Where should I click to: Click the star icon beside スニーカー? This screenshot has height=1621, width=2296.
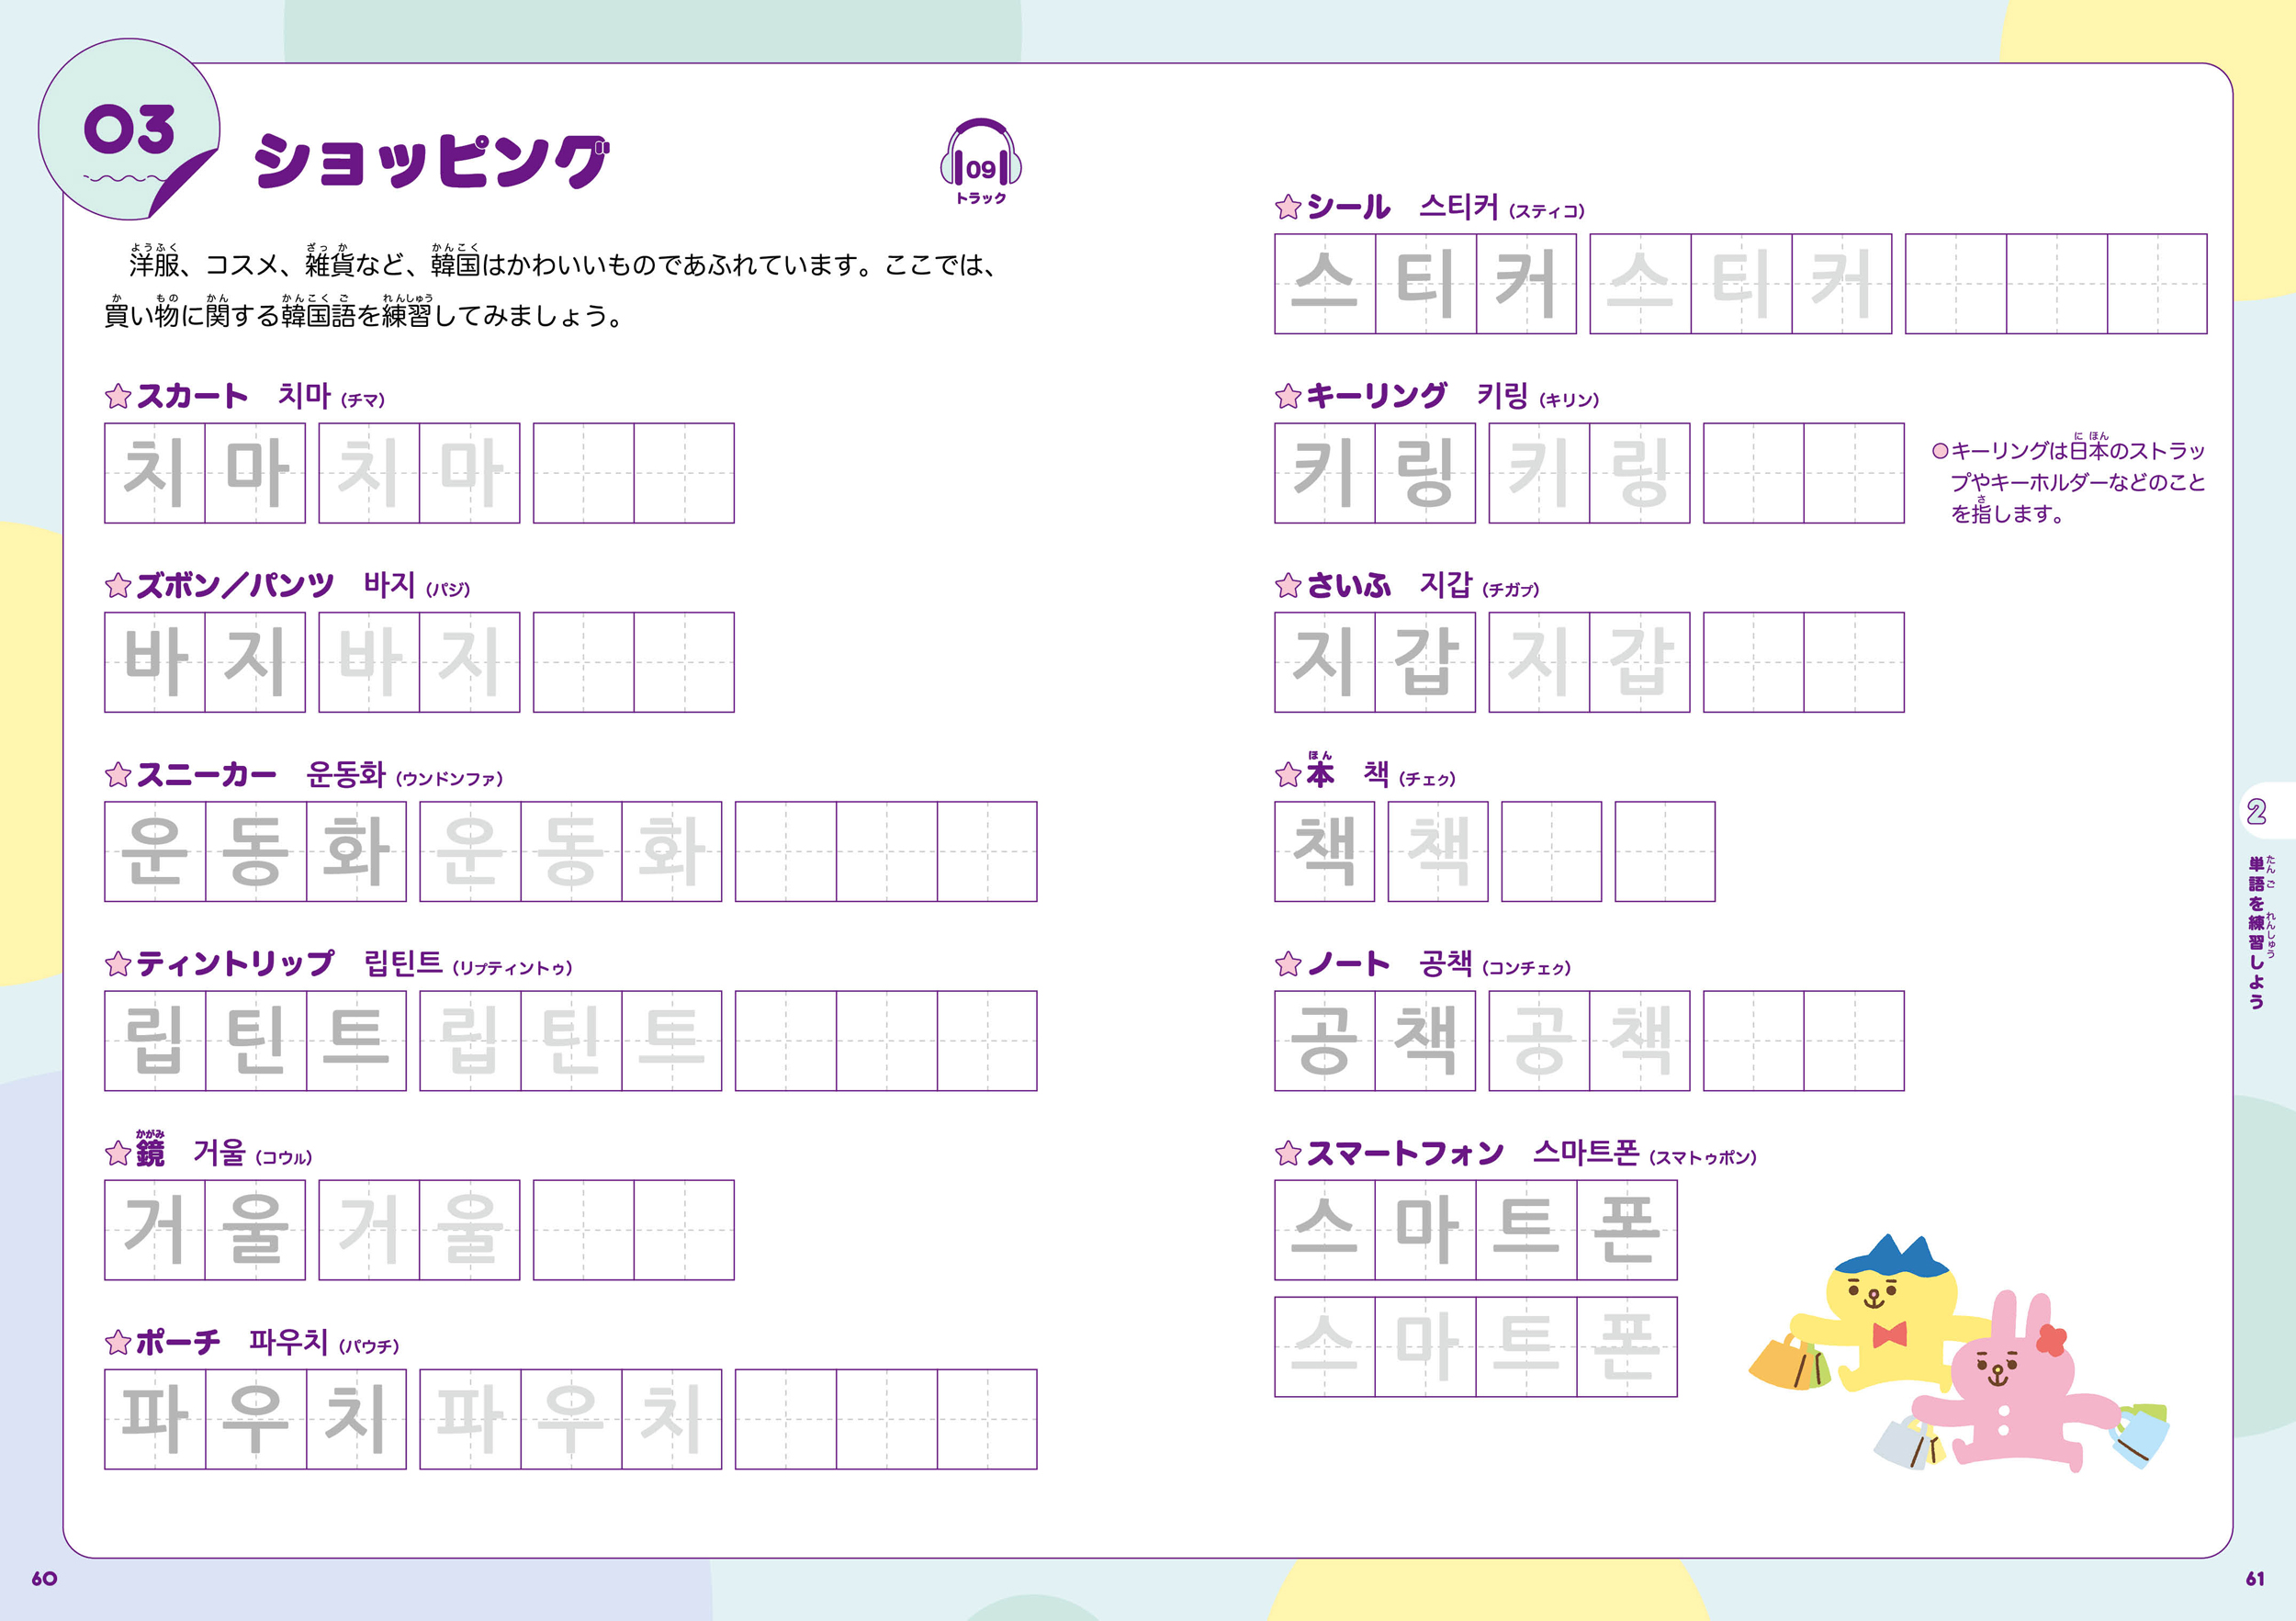[118, 775]
